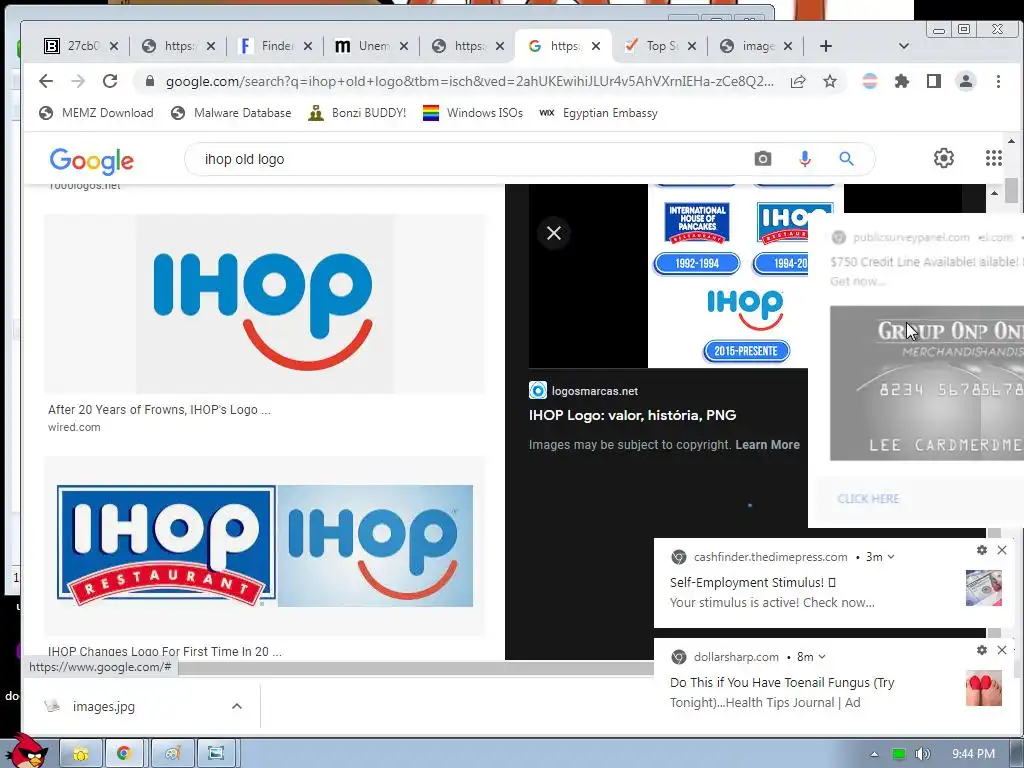Open Chrome from the taskbar

(x=123, y=754)
